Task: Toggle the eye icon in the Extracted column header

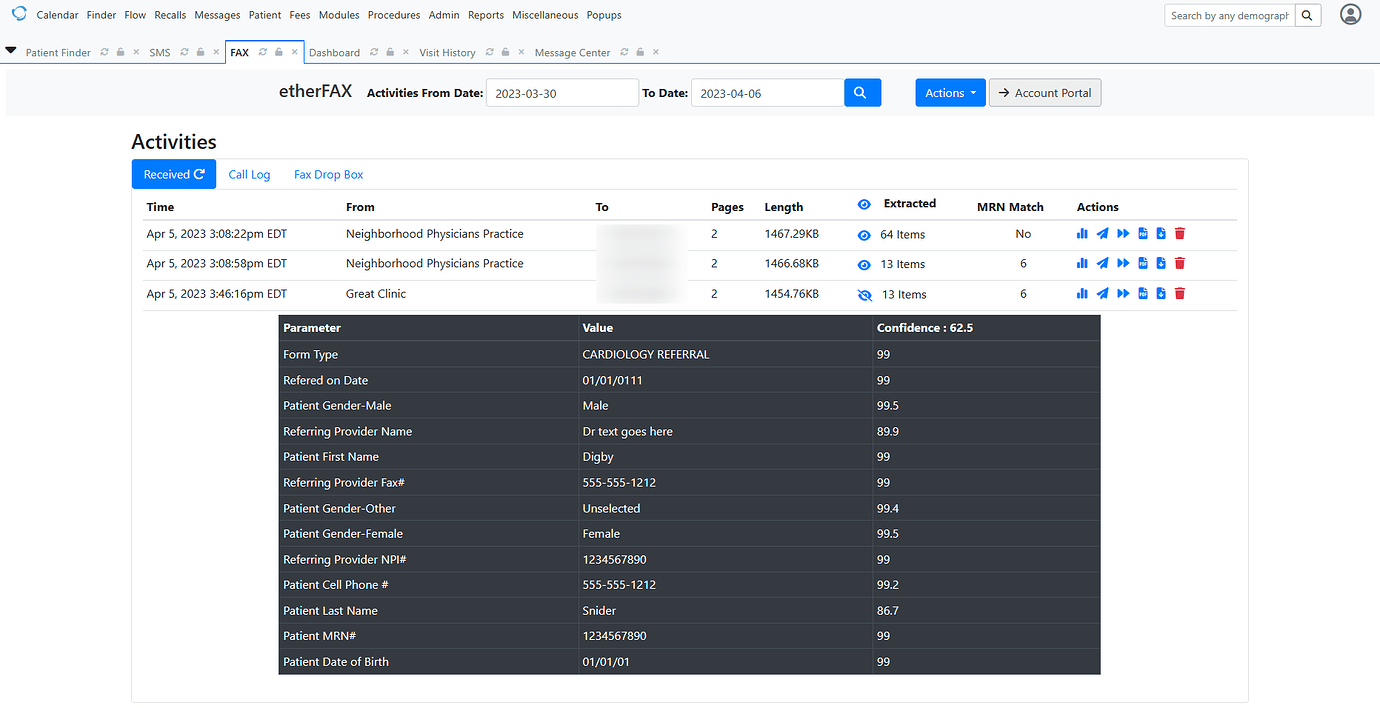Action: click(864, 205)
